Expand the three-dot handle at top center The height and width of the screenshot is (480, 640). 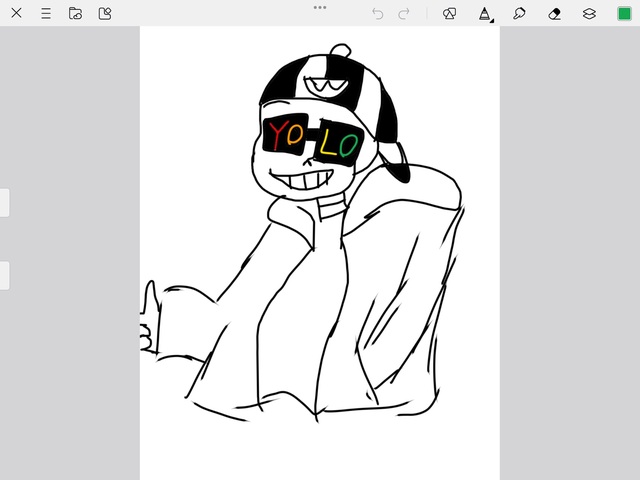pyautogui.click(x=320, y=7)
